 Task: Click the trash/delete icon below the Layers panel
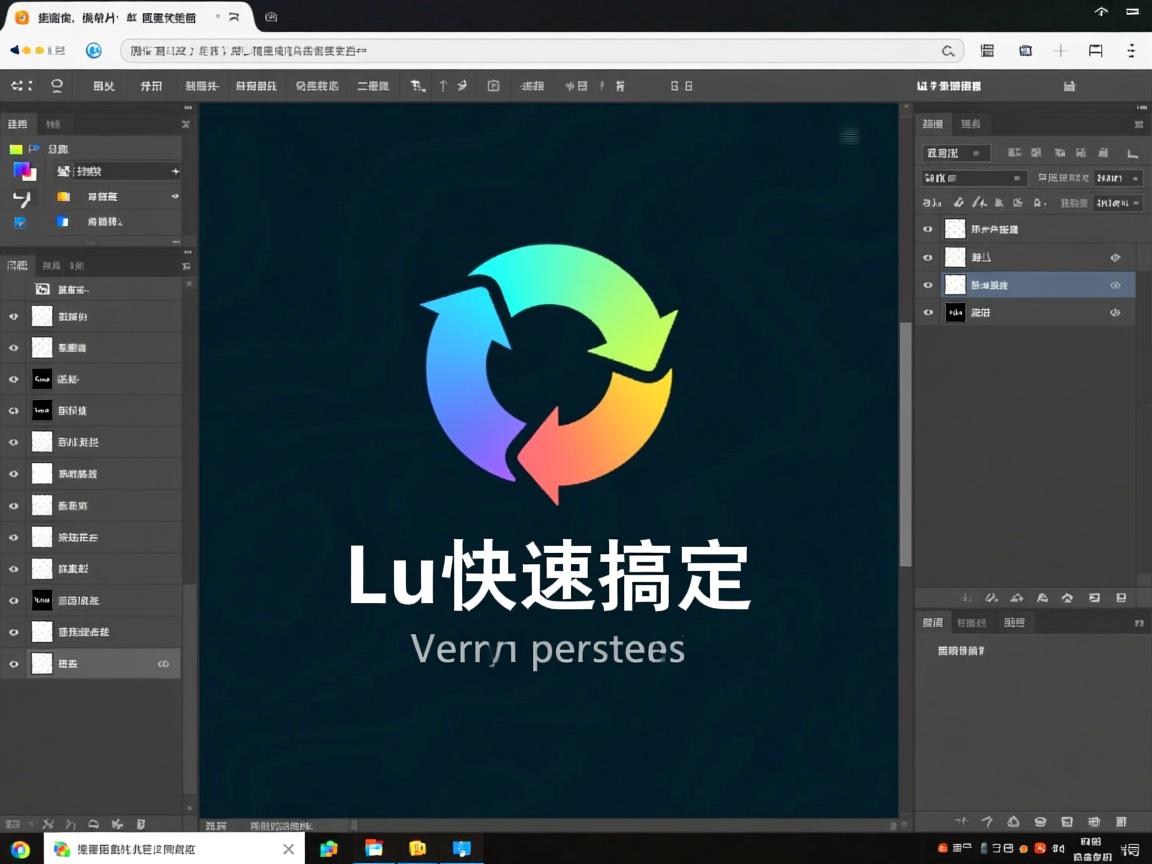point(1121,597)
